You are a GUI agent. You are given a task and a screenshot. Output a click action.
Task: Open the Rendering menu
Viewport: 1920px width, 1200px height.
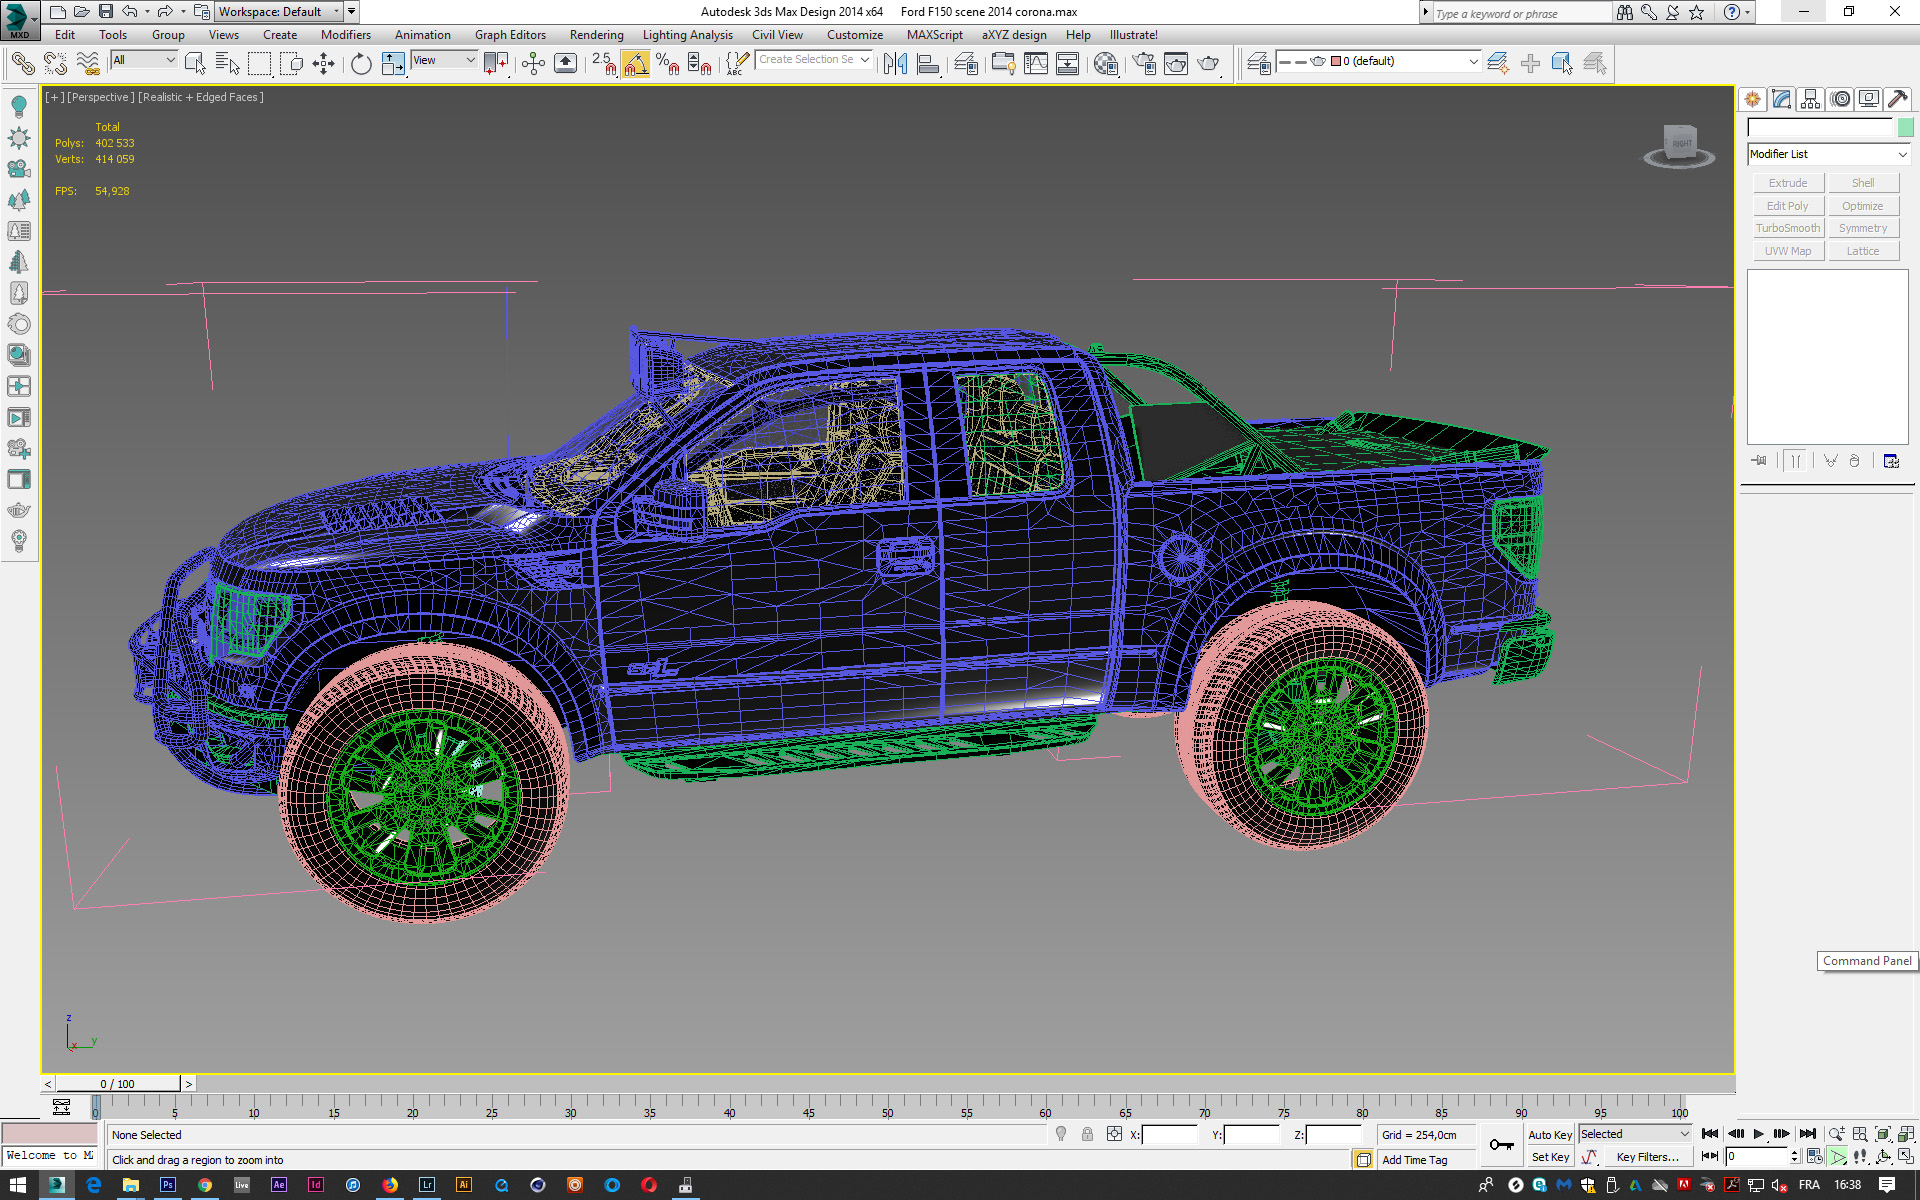point(596,35)
